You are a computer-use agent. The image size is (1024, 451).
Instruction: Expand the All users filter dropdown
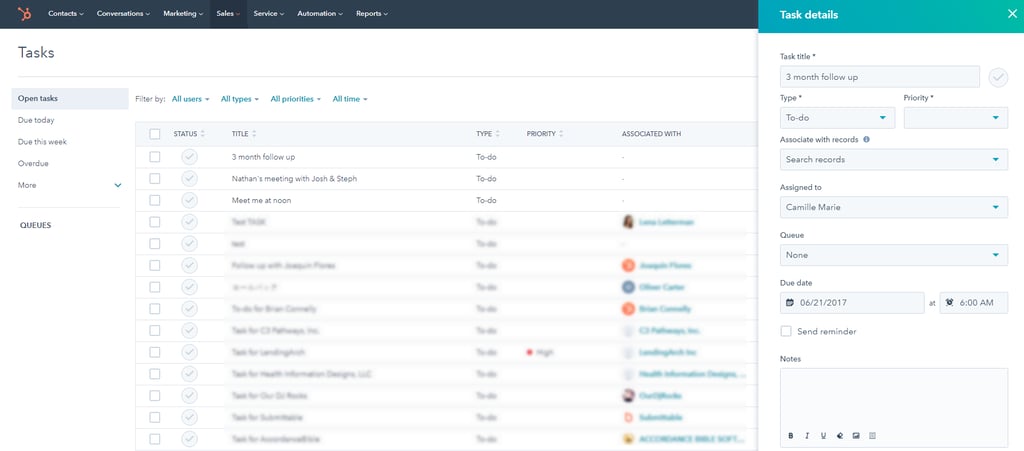click(x=190, y=99)
